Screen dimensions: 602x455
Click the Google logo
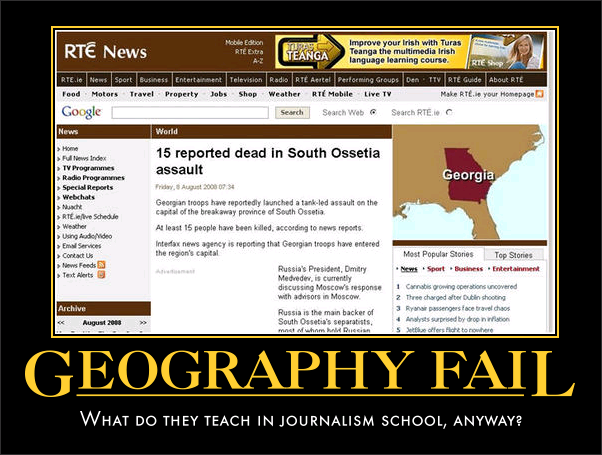pos(81,112)
